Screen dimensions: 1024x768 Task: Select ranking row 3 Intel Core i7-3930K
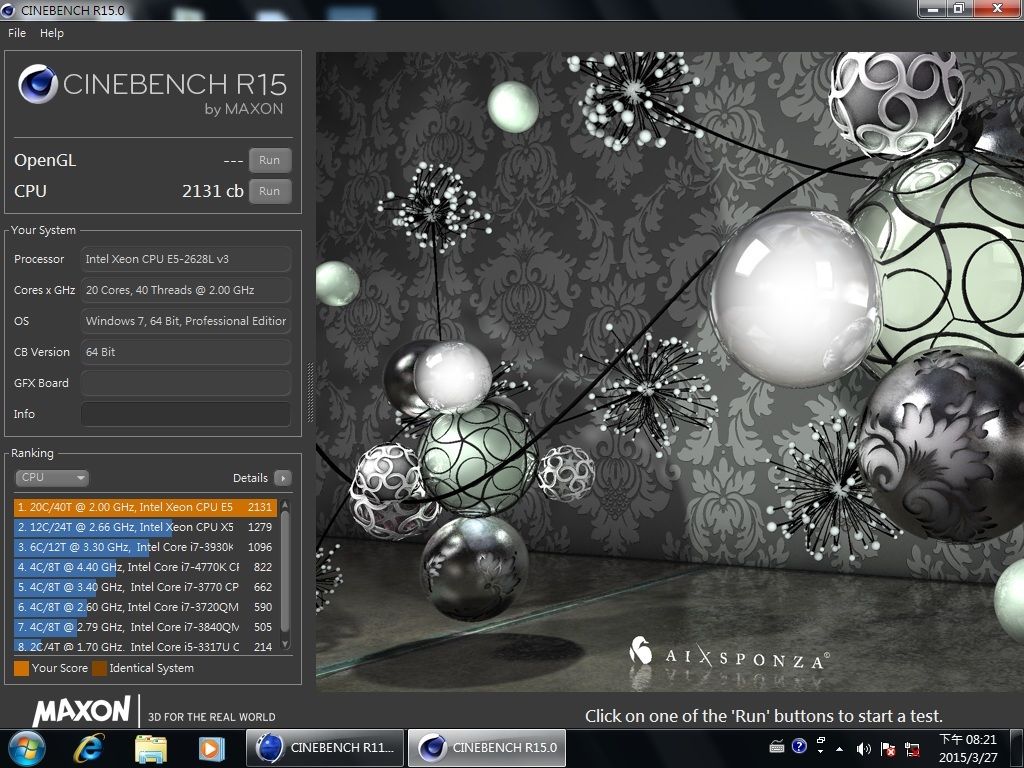point(145,547)
